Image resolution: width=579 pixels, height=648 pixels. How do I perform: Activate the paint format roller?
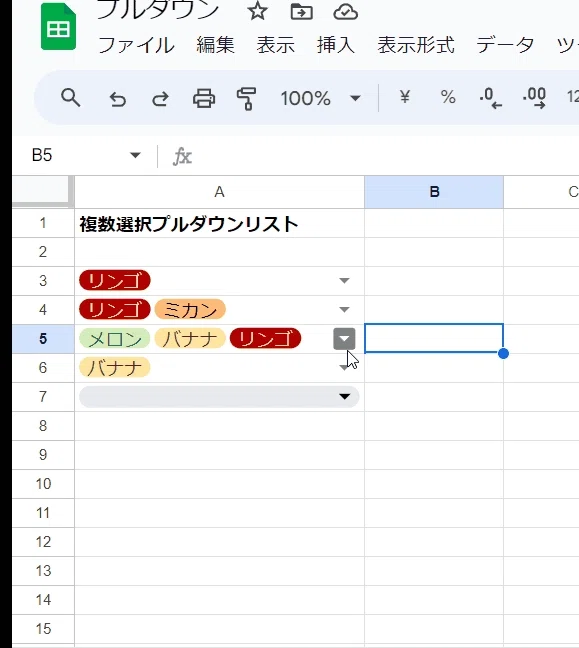246,99
